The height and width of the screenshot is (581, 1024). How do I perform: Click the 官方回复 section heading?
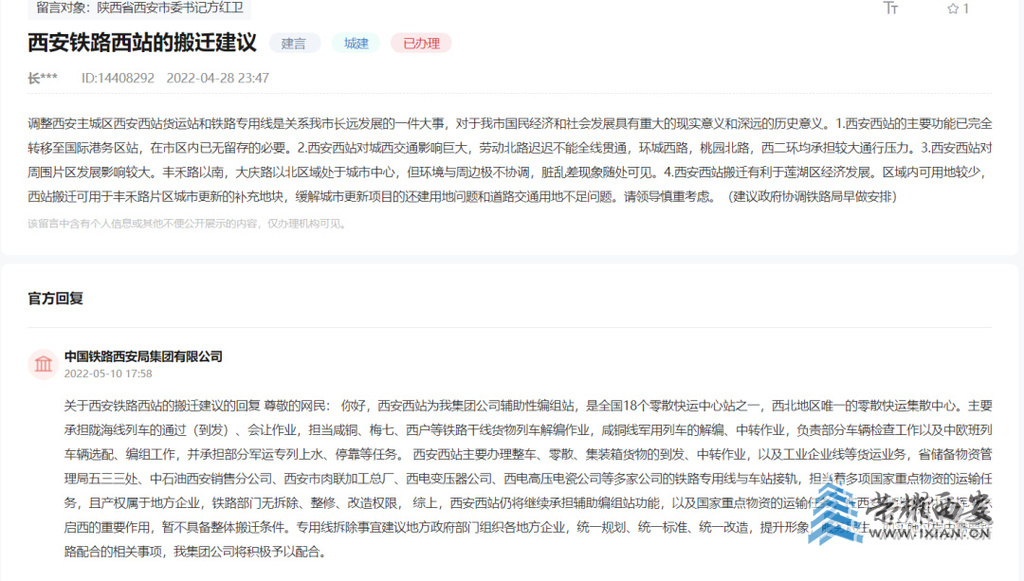(56, 298)
